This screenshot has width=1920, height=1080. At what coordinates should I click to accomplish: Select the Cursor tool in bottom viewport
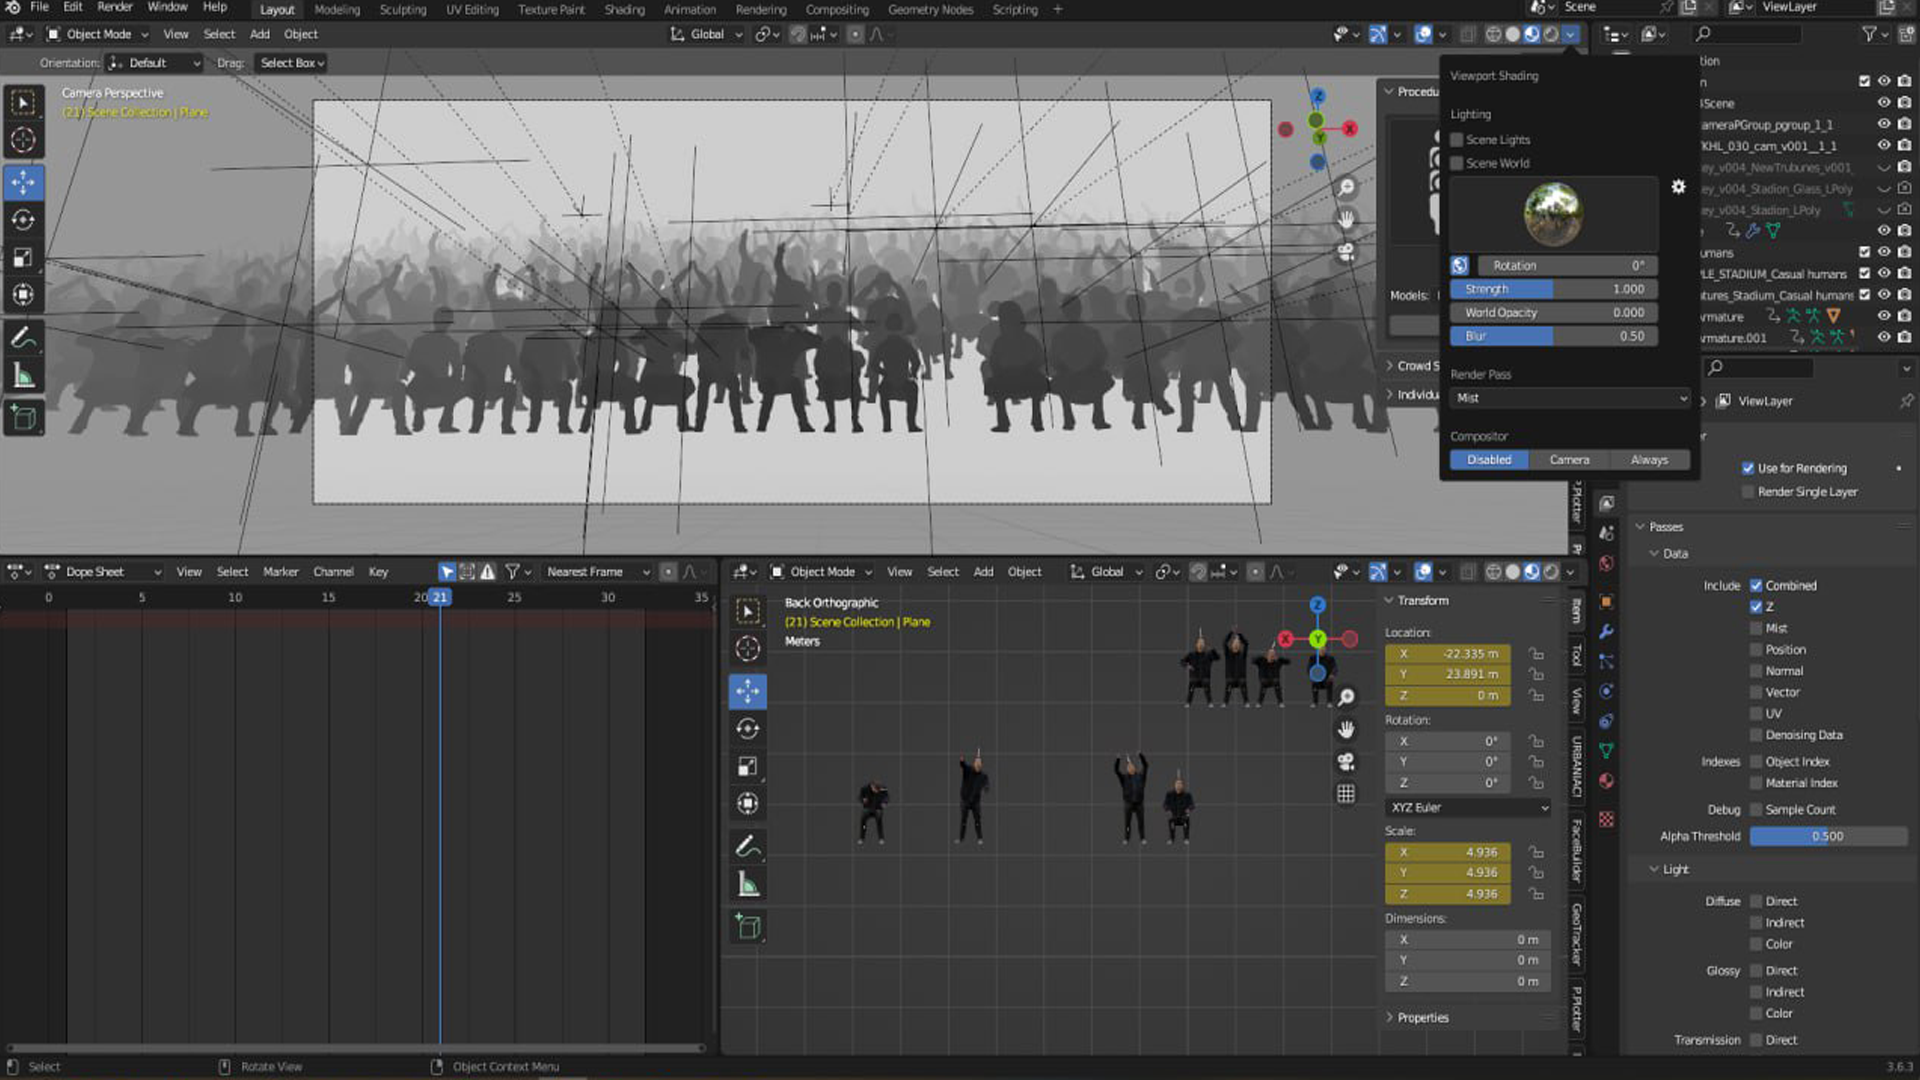[748, 649]
